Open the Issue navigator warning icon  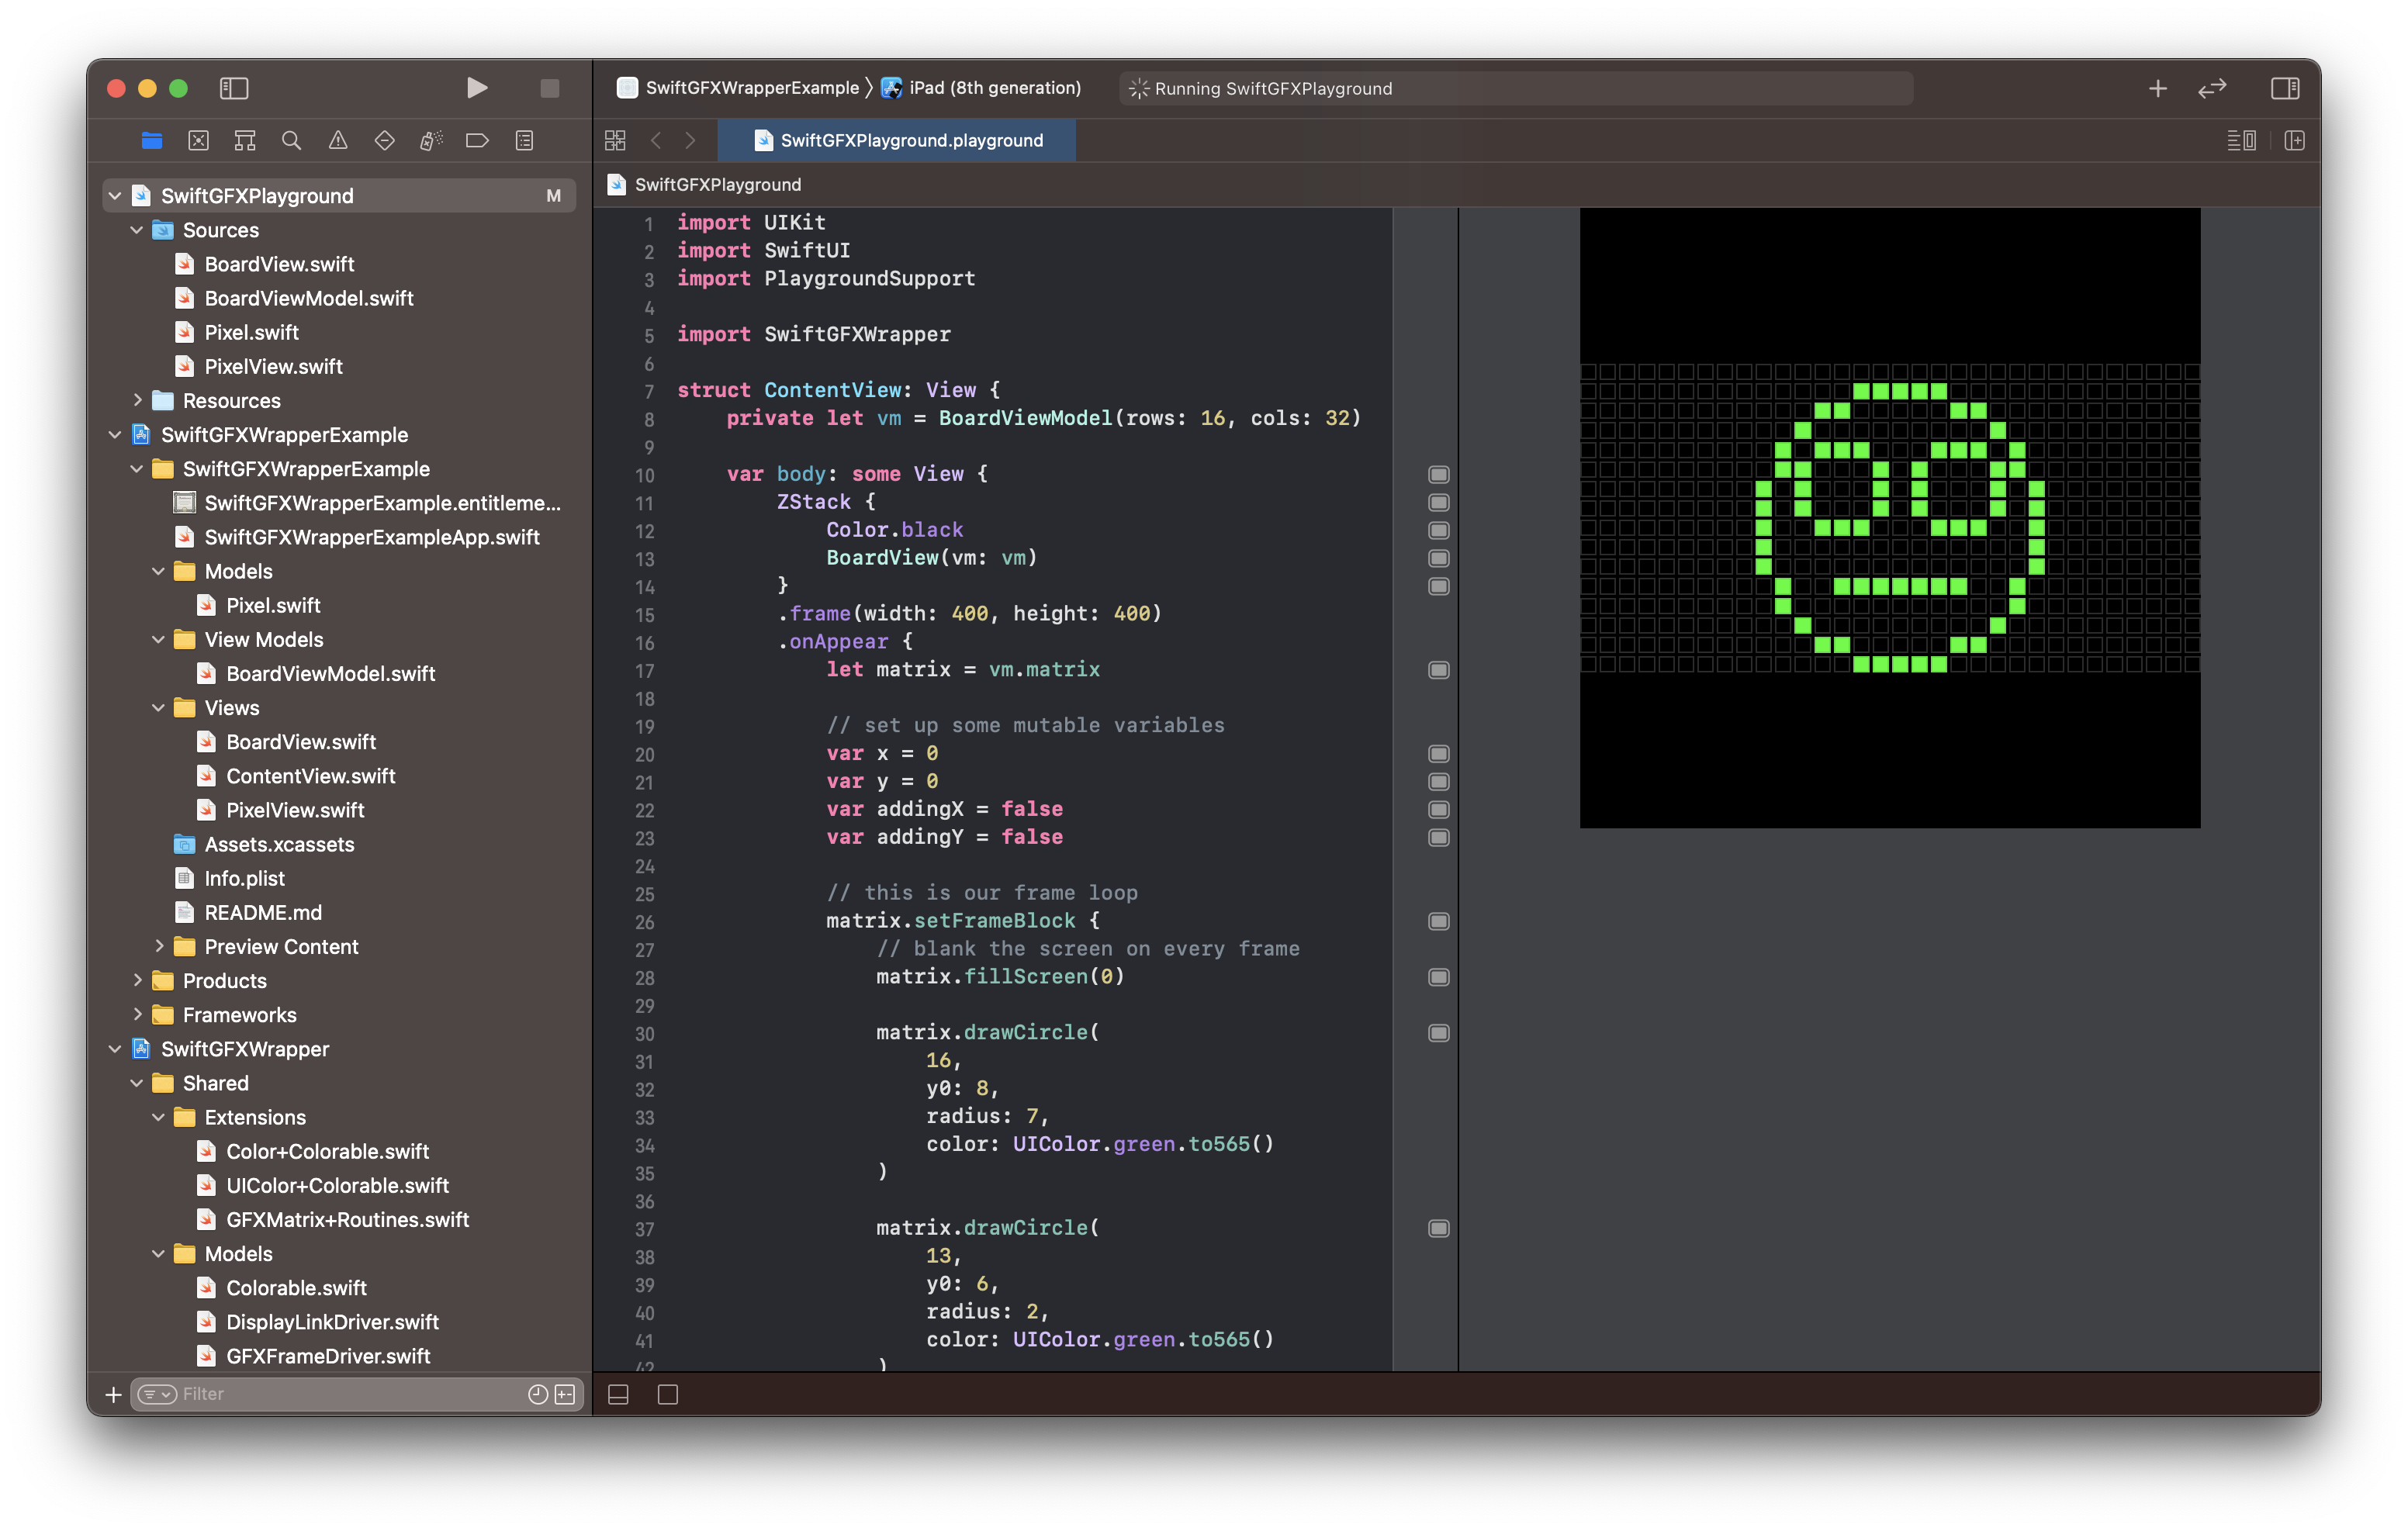(x=338, y=141)
